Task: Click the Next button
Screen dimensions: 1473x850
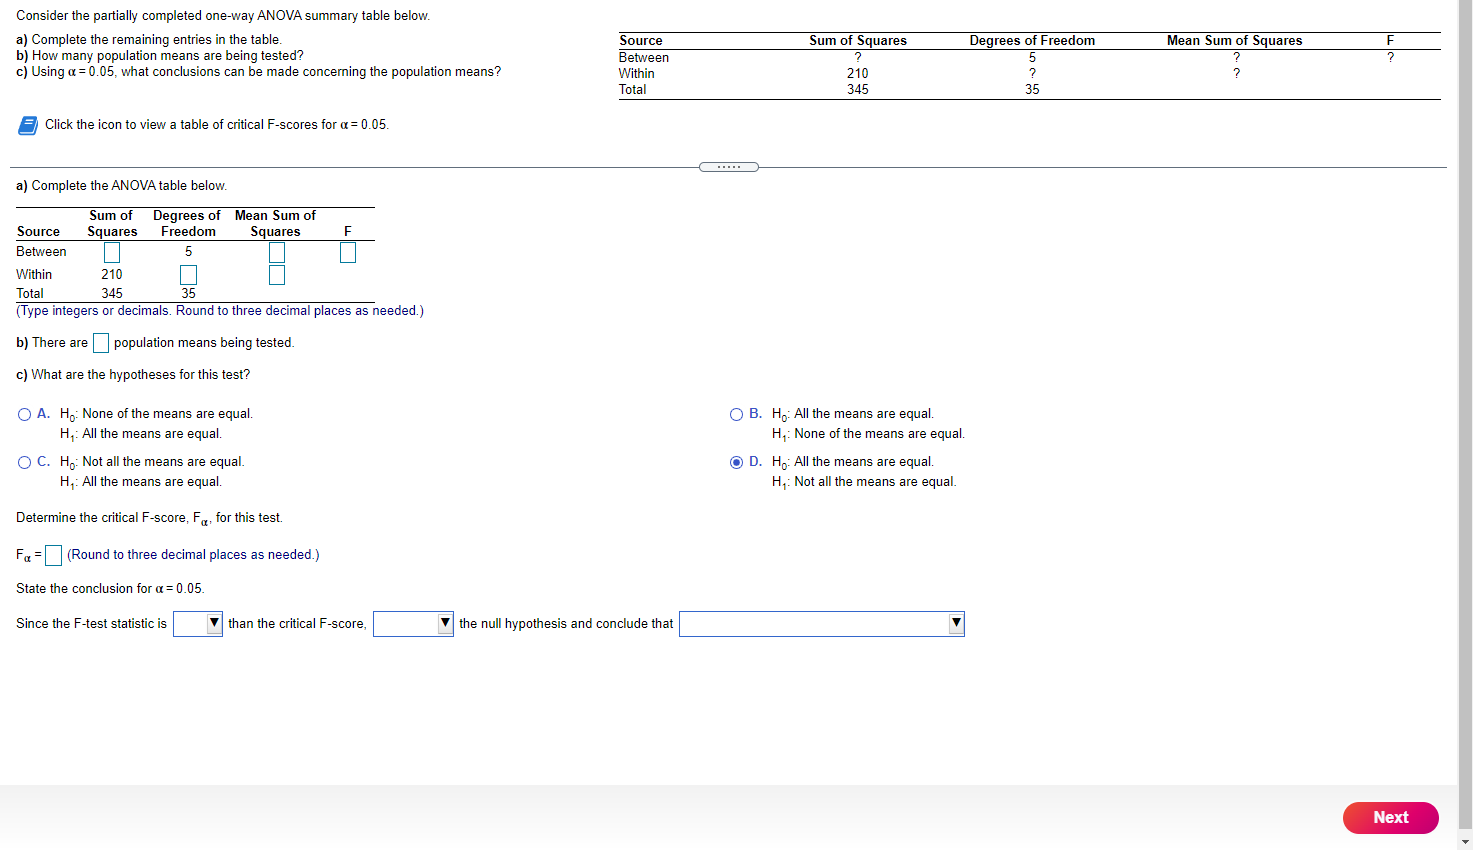Action: coord(1390,817)
